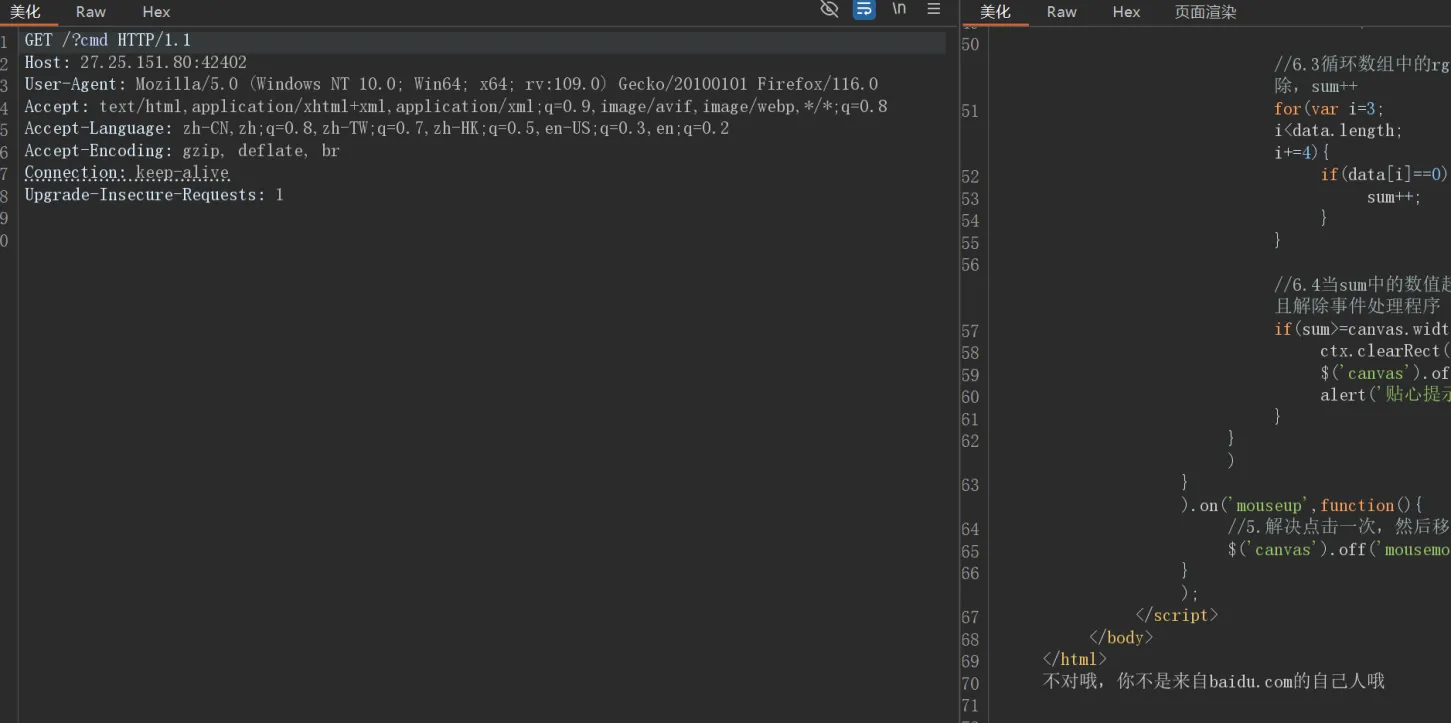This screenshot has height=723, width=1451.
Task: Switch to the Hex tab in request panel
Action: 156,12
